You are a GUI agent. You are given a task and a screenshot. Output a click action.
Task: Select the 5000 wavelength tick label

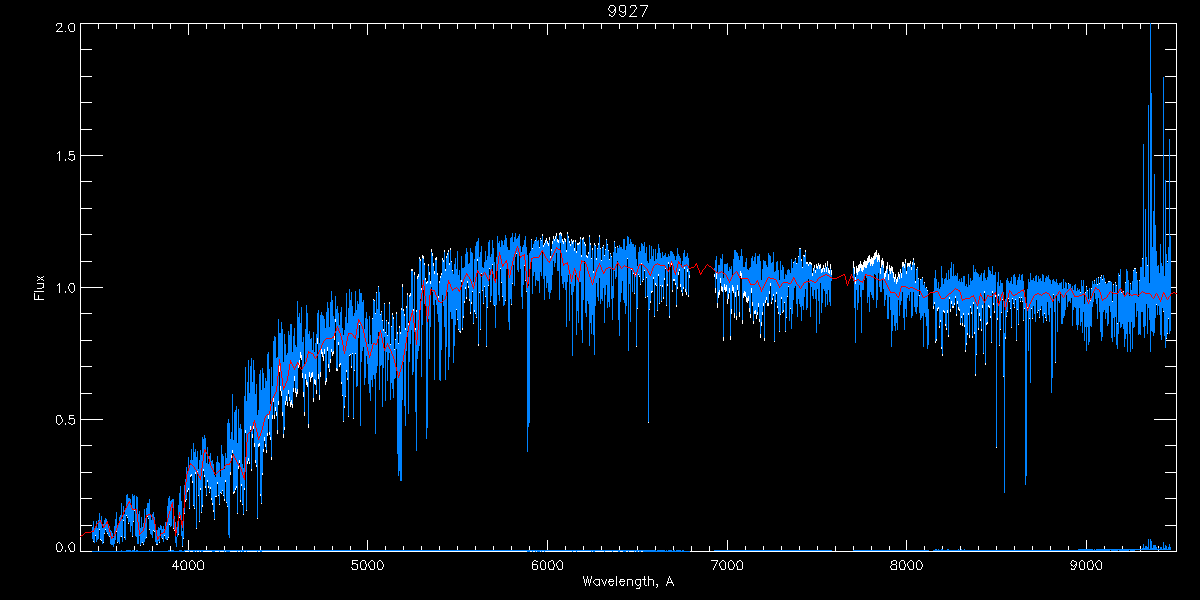(x=367, y=564)
